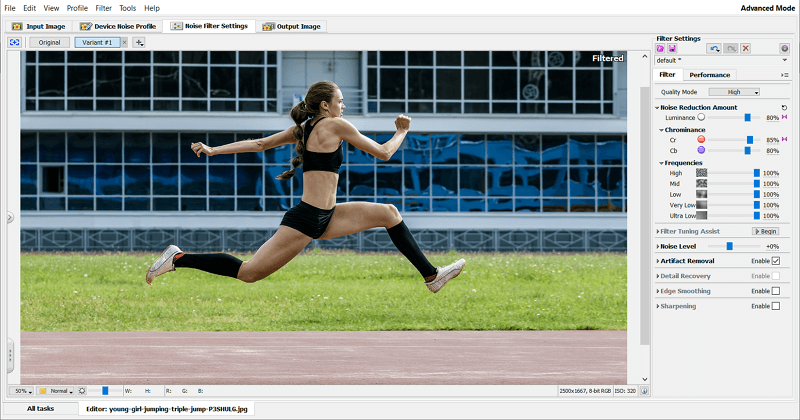Click the Begin button for Filter Tuning Assist
The image size is (800, 420).
click(765, 232)
